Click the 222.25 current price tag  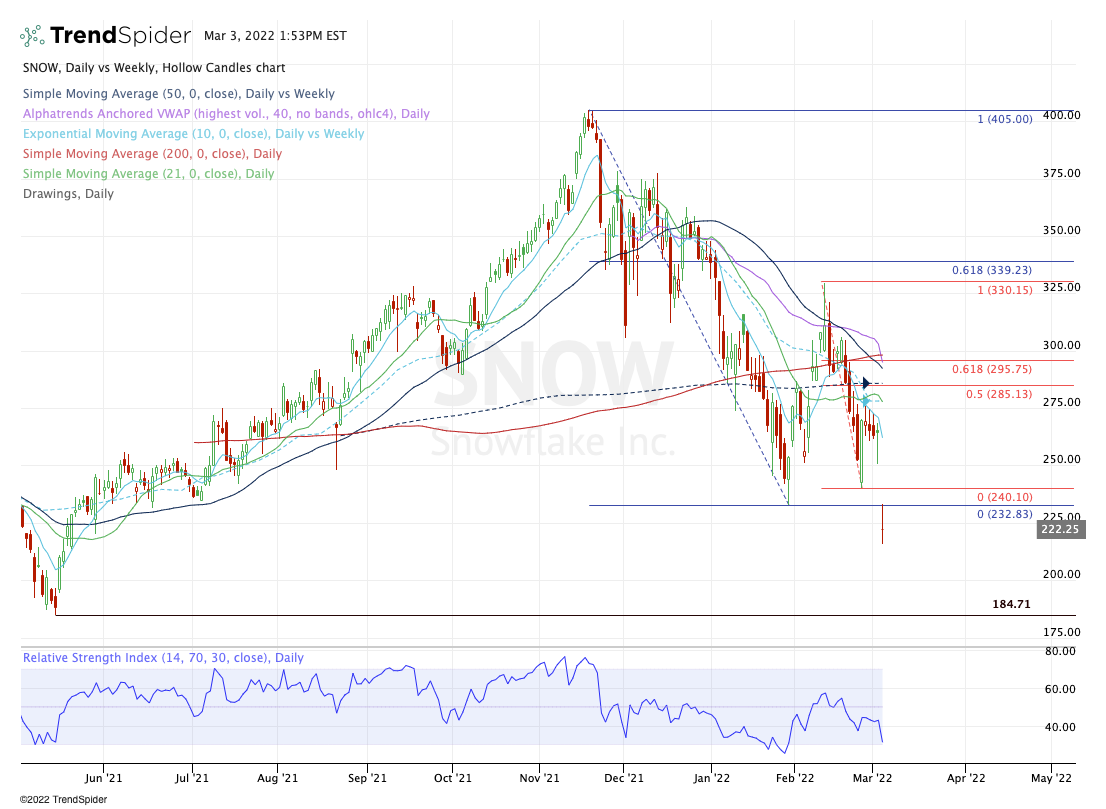1060,529
